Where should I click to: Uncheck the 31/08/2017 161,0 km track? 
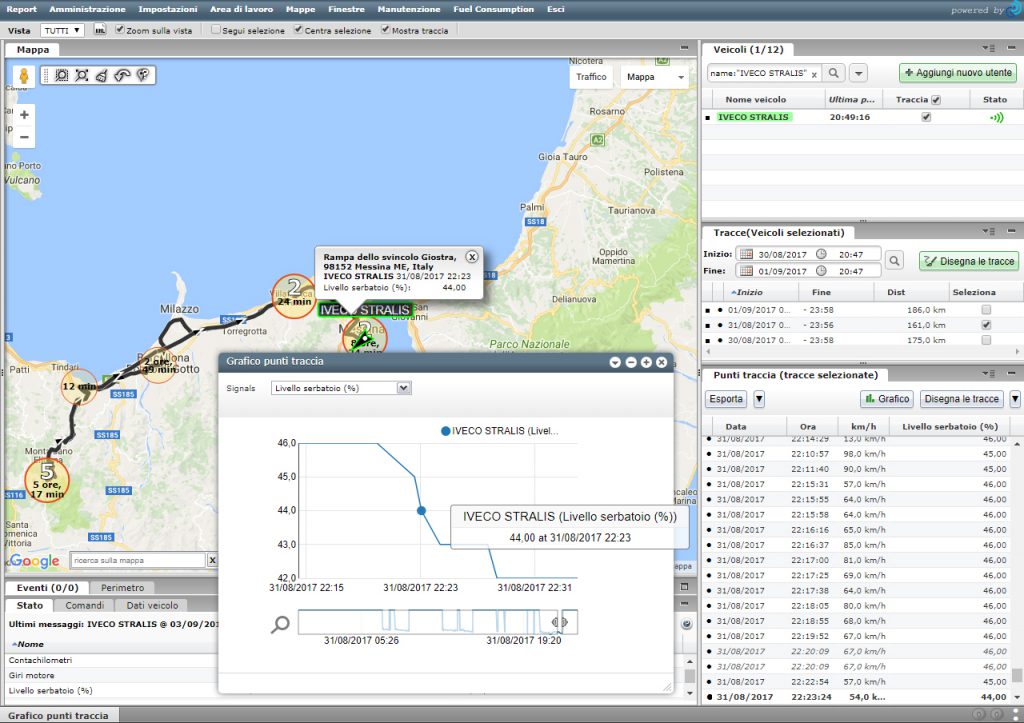(986, 325)
